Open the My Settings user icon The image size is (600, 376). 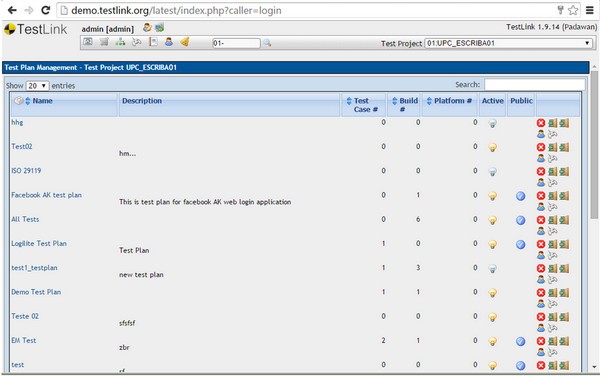pos(147,28)
